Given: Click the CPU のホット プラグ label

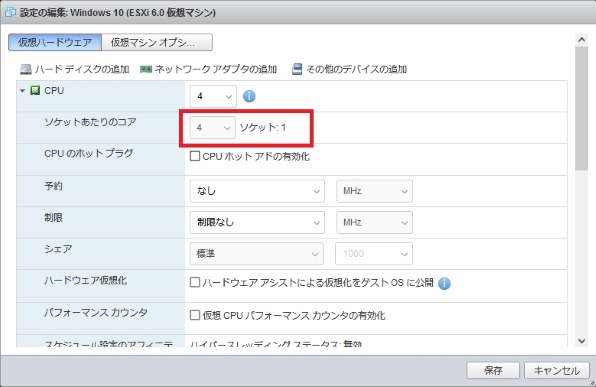Looking at the screenshot, I should pyautogui.click(x=89, y=154).
